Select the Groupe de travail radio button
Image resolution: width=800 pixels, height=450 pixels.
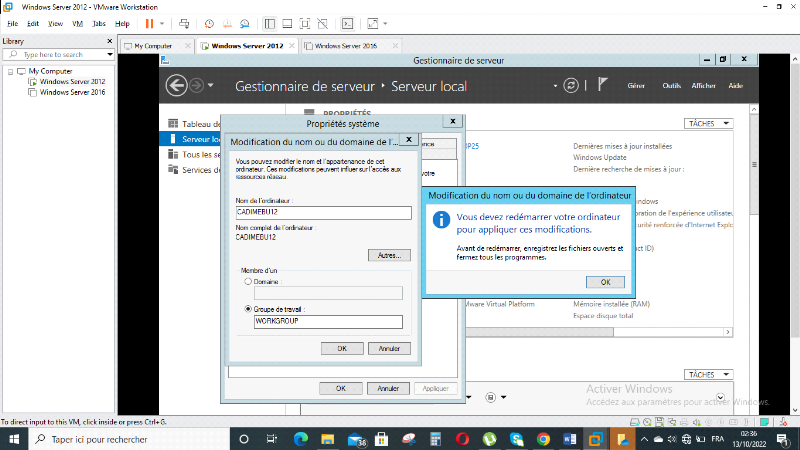(x=248, y=309)
